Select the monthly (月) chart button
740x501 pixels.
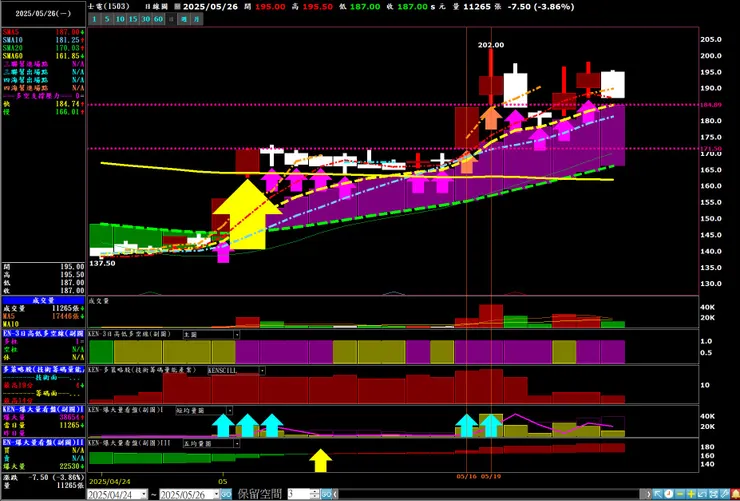click(197, 19)
